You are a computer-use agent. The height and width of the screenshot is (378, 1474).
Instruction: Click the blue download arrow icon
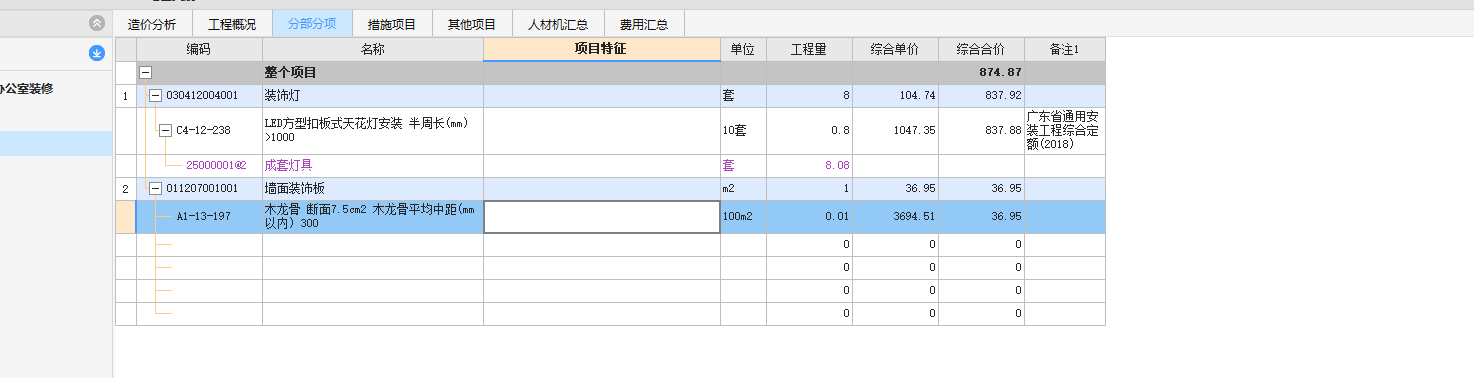[97, 53]
